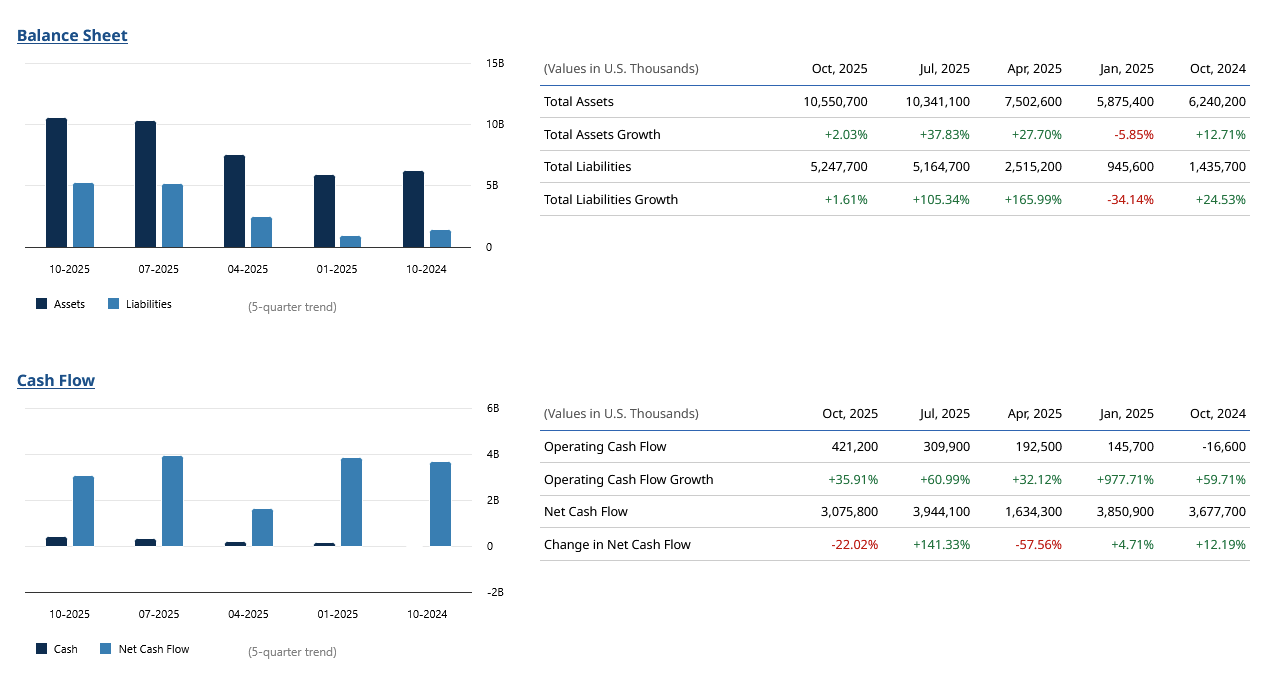Image resolution: width=1265 pixels, height=688 pixels.
Task: Click the 07-2025 Liabilities bar in Balance Sheet chart
Action: tap(172, 215)
